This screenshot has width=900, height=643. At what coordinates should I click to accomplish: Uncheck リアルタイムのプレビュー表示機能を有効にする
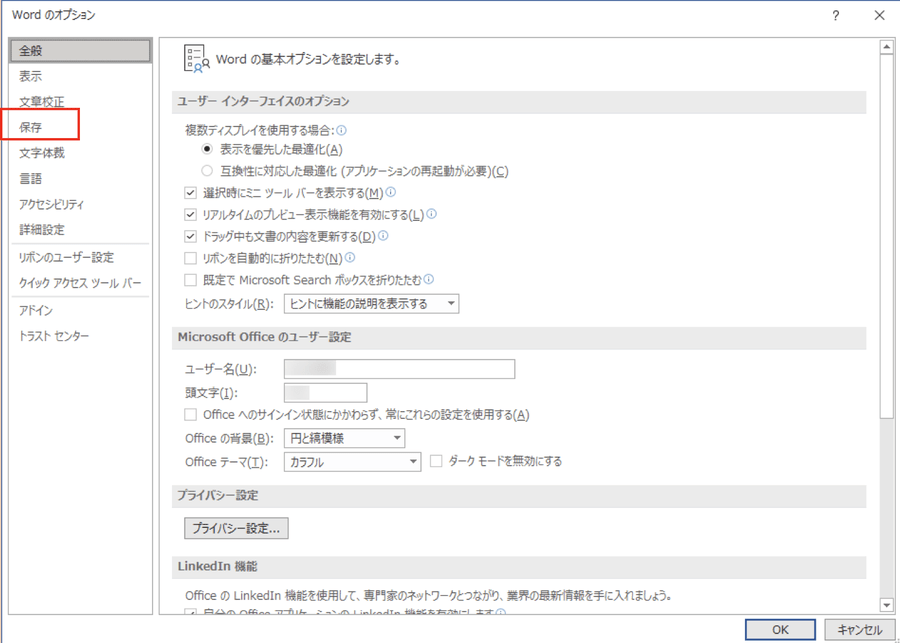point(191,215)
